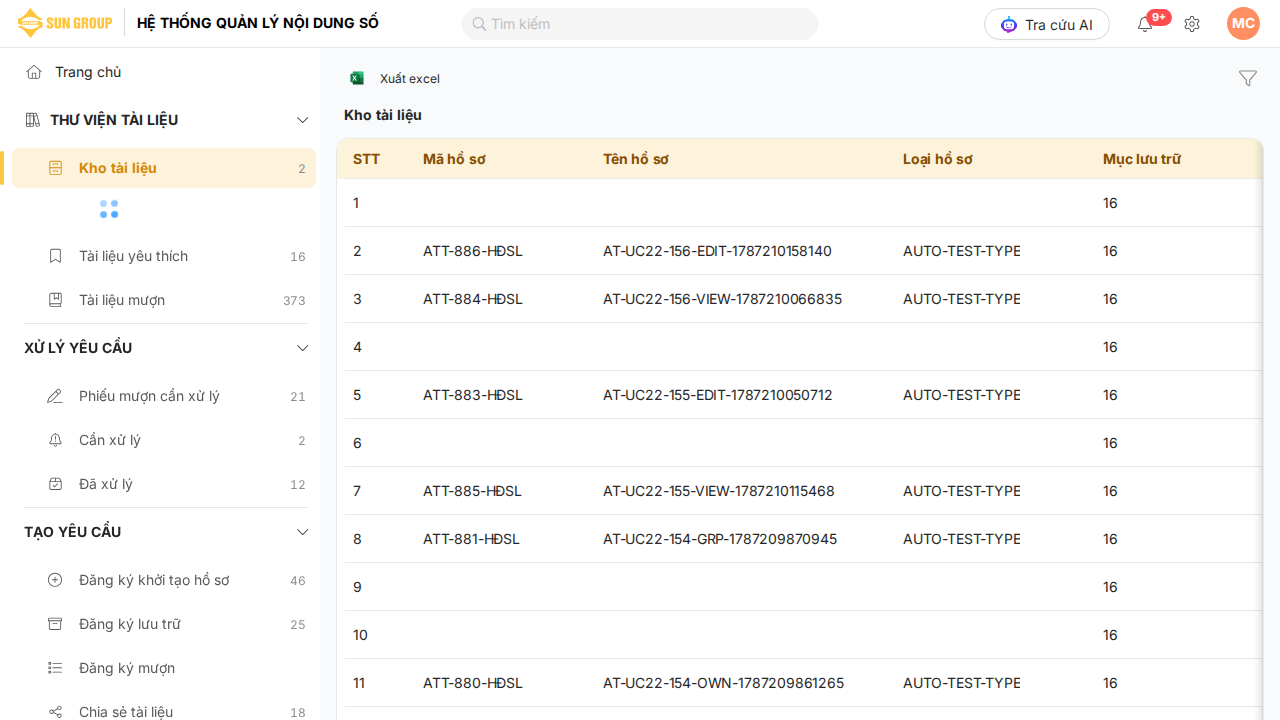Click the Đăng ký khởi tạo hồ sơ plus icon

55,580
